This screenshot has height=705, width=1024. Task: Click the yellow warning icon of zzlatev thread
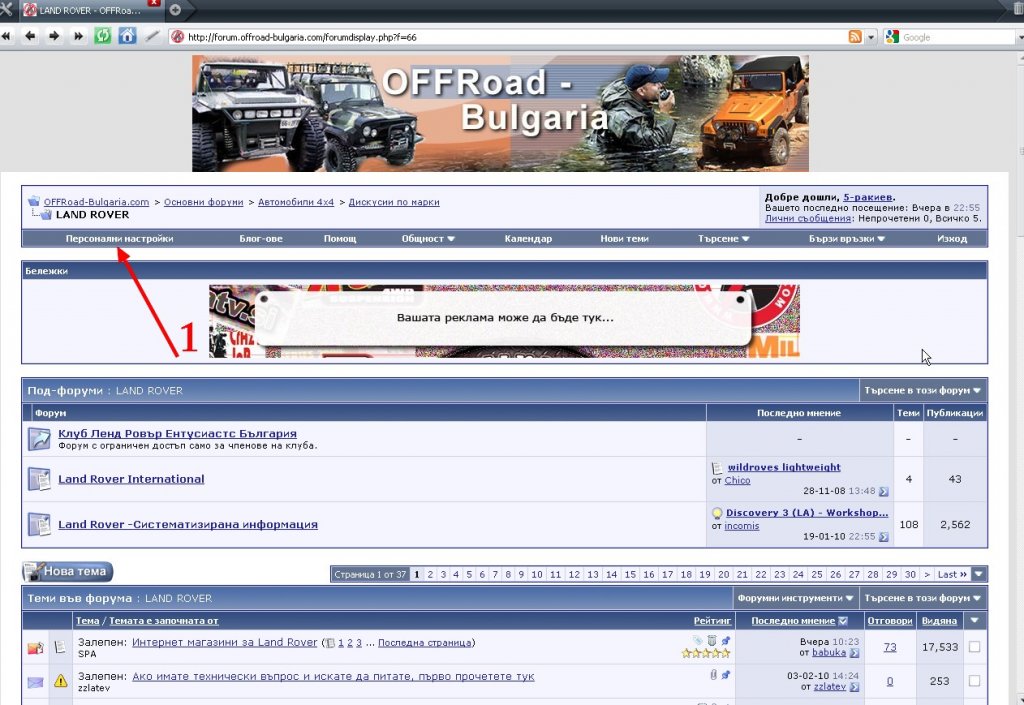pos(61,681)
